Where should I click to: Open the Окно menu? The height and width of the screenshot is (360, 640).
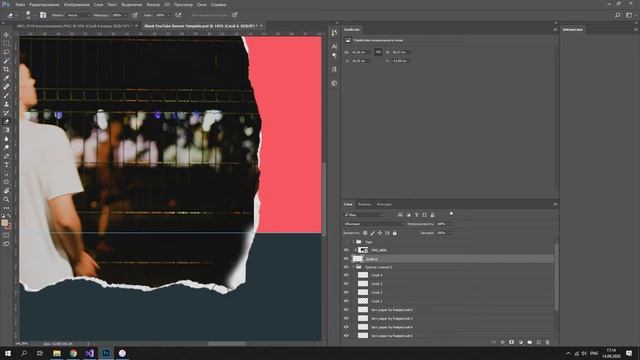pyautogui.click(x=201, y=4)
